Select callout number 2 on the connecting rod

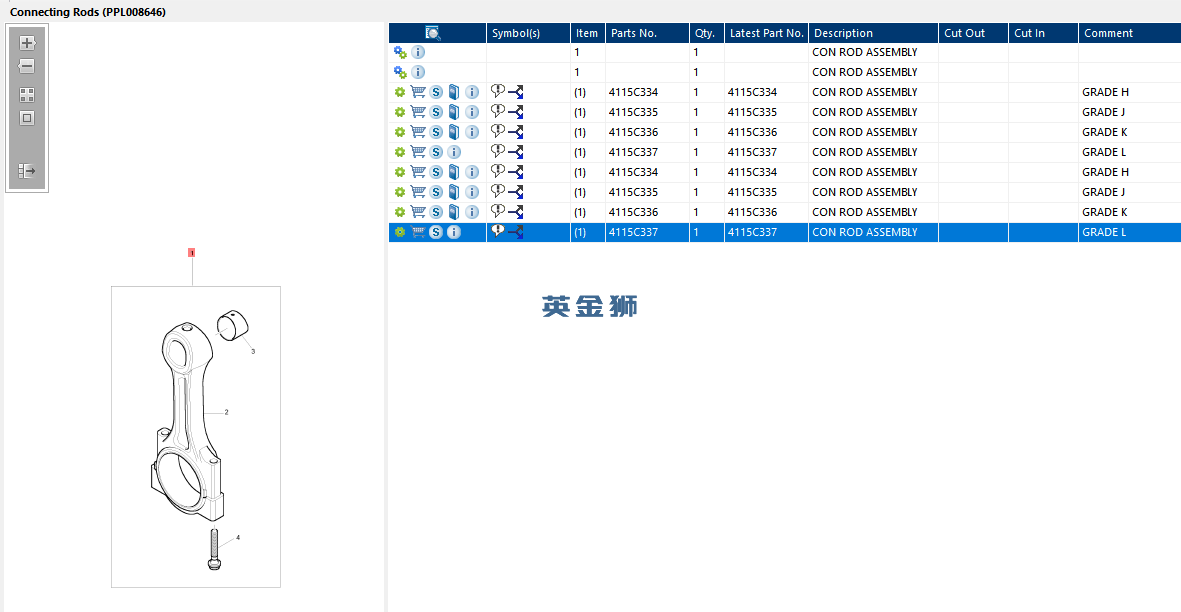pos(226,412)
